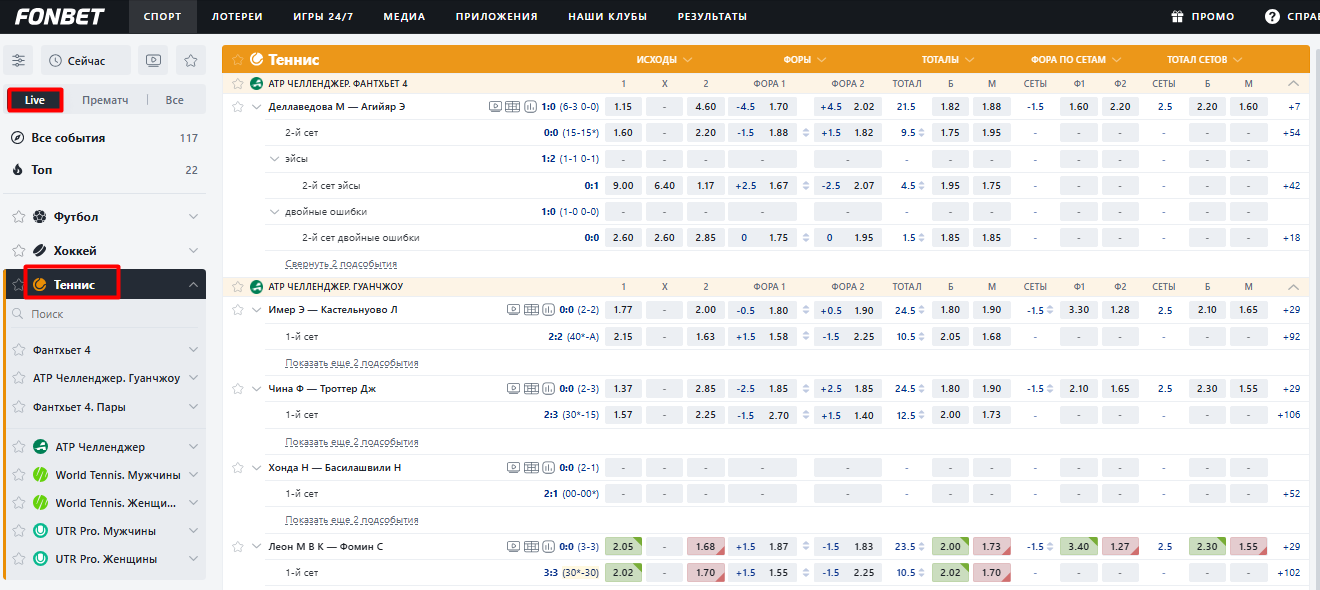Click the Сейчас time filter button
Image resolution: width=1320 pixels, height=590 pixels.
pyautogui.click(x=87, y=61)
